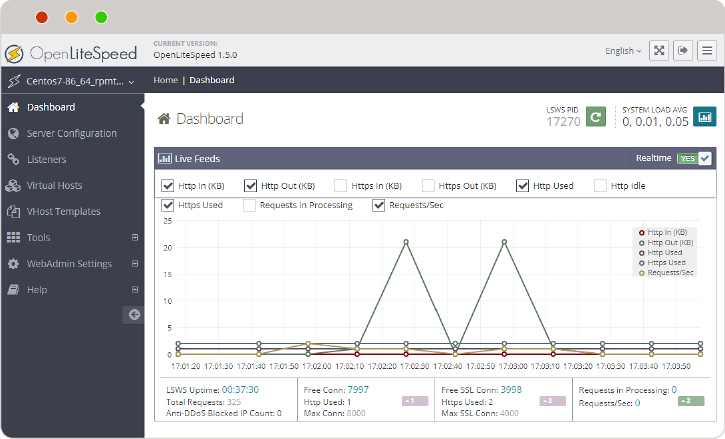Enable the Https In (KB) checkbox
Screen dimensions: 725x439
[341, 185]
